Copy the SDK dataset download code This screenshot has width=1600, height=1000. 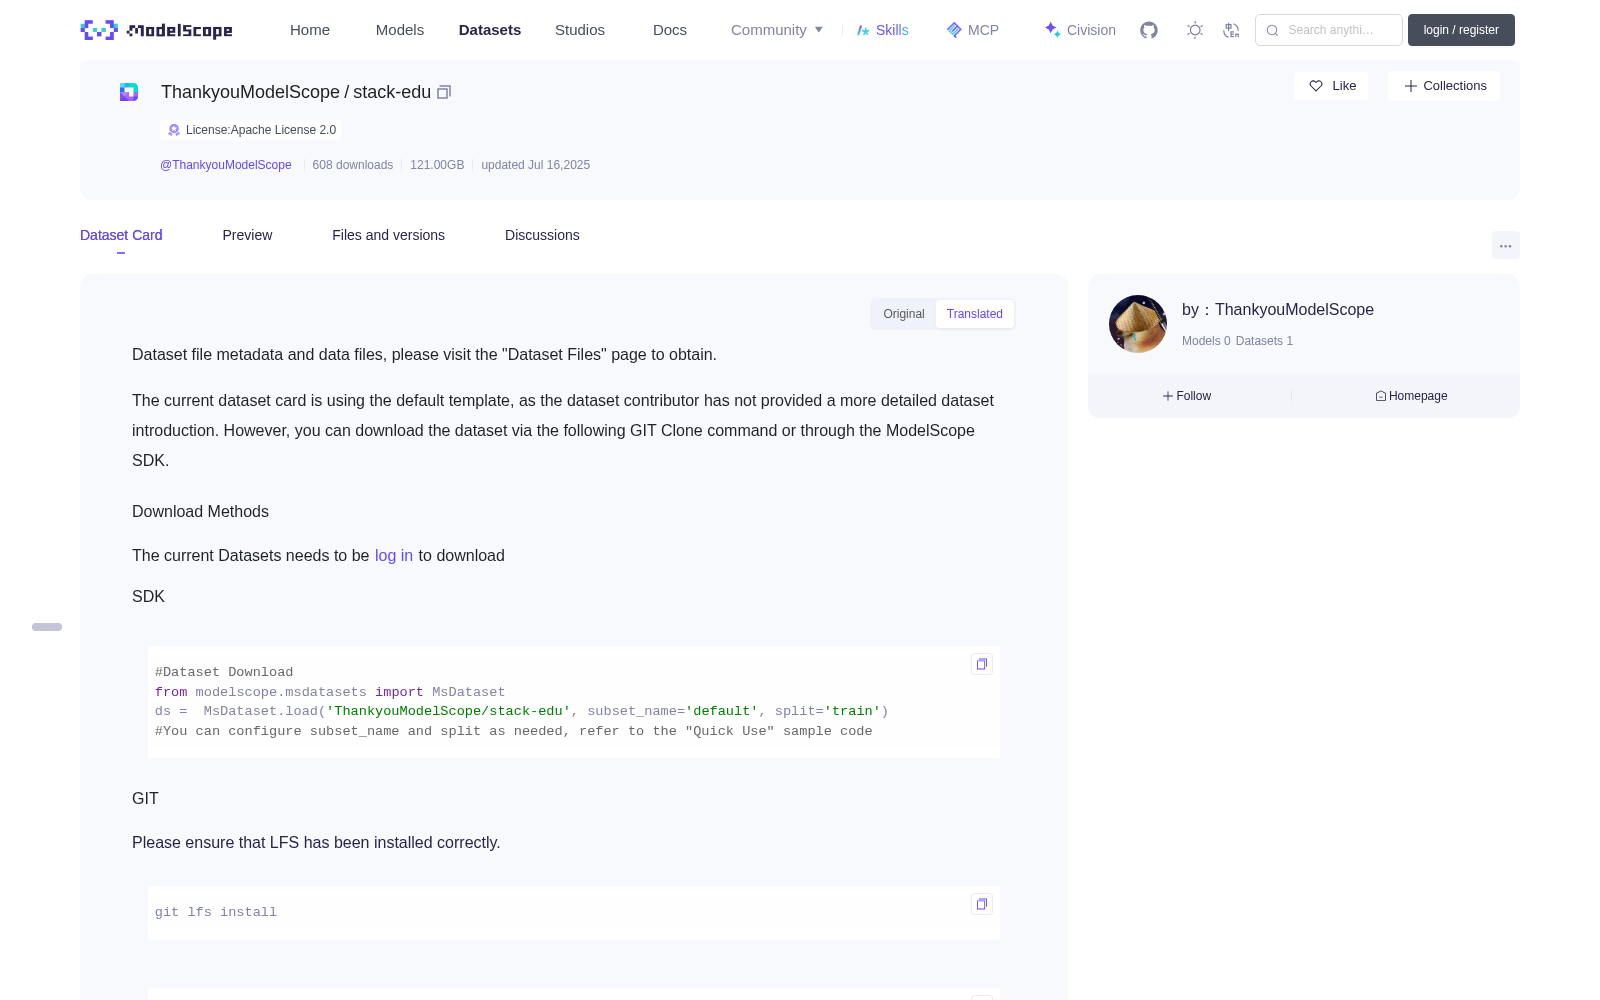tap(982, 664)
